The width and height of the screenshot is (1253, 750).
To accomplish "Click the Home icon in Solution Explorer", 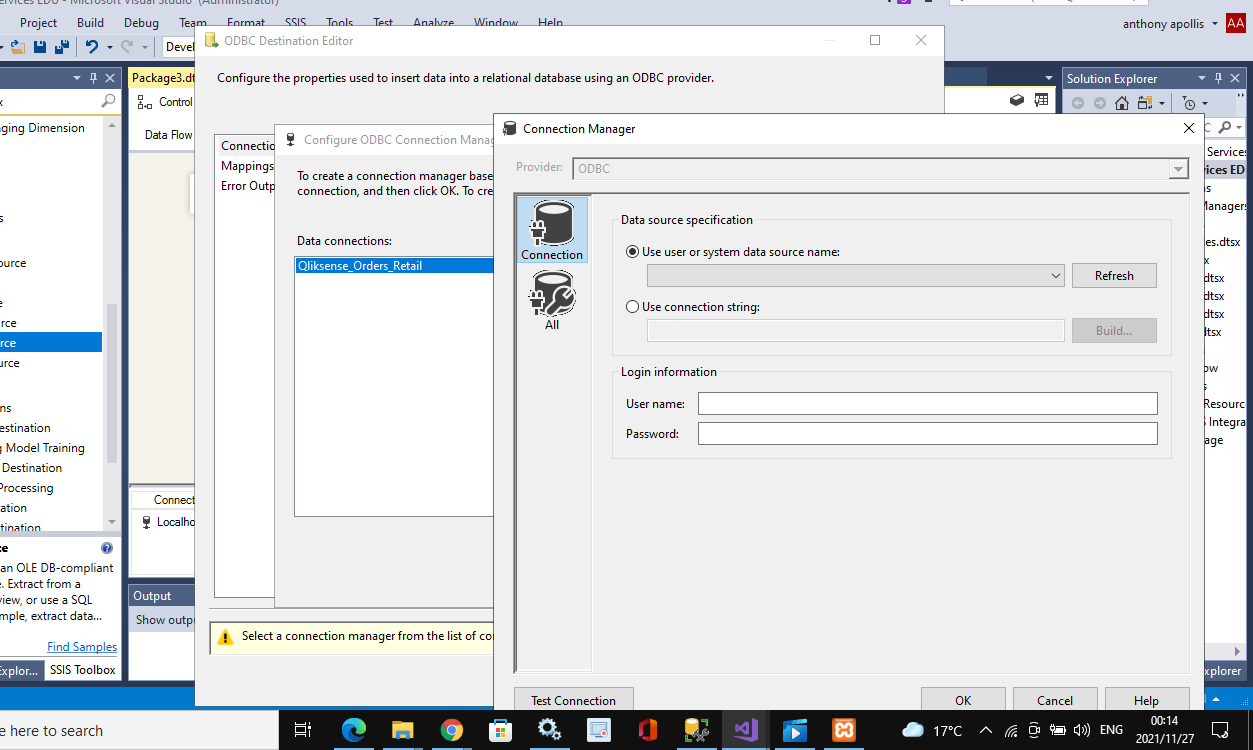I will tap(1122, 103).
